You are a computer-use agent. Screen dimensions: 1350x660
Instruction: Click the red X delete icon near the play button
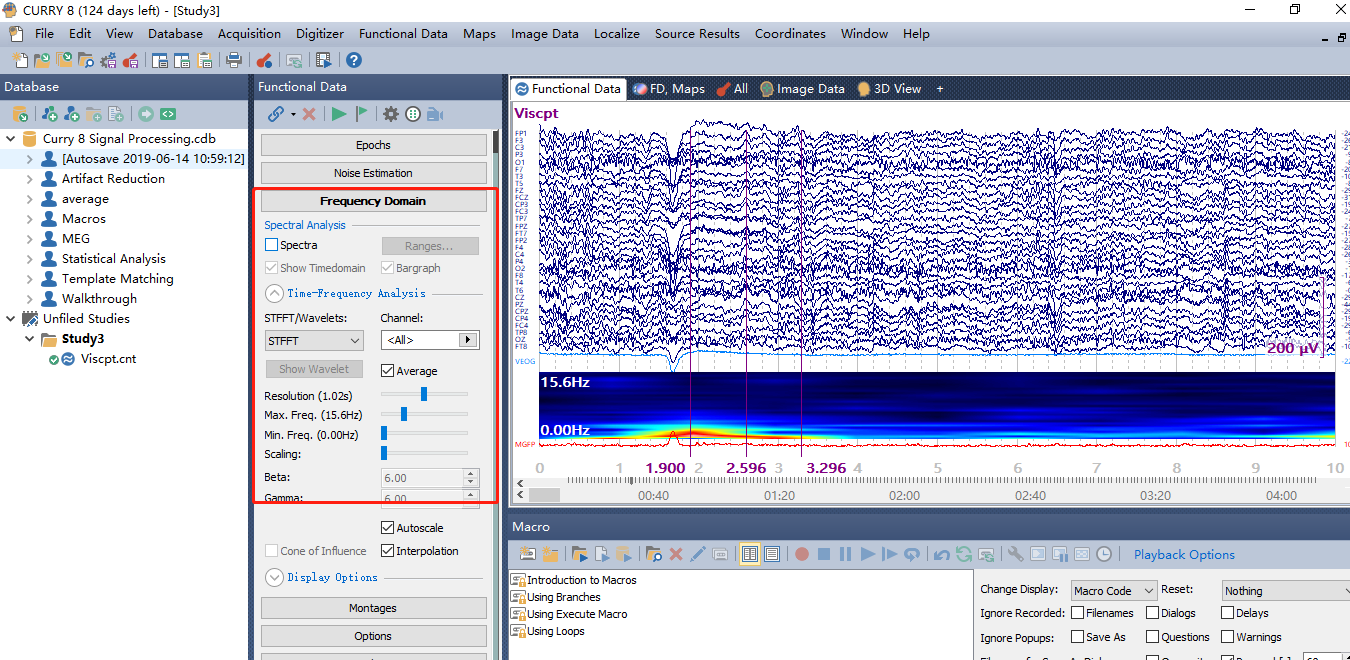point(309,113)
